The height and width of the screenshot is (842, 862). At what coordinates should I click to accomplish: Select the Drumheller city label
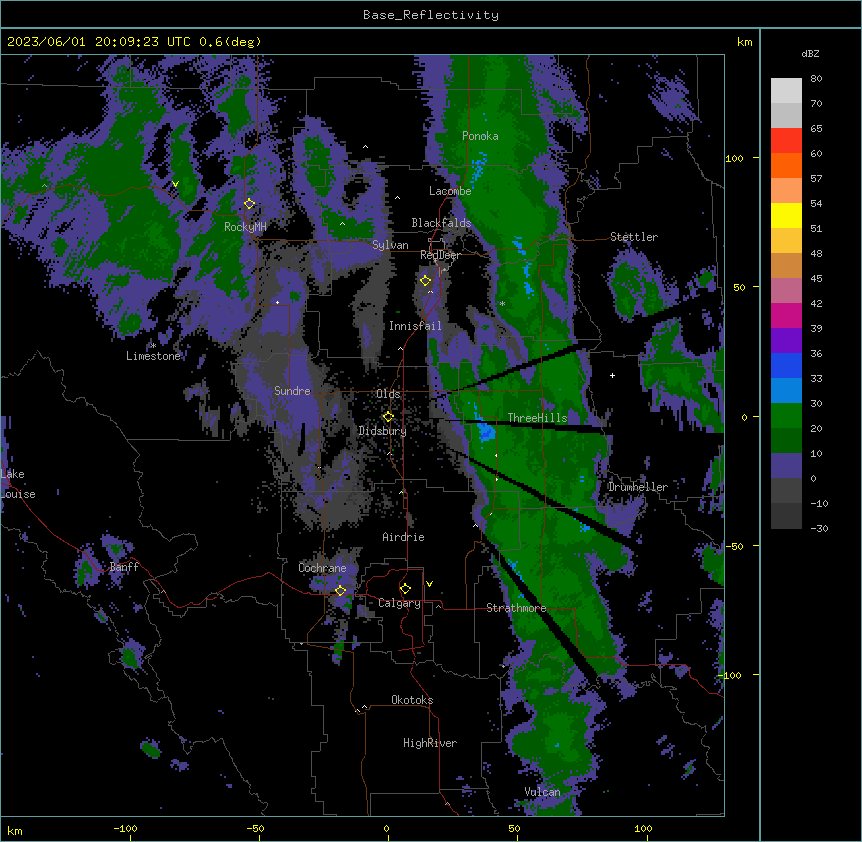click(638, 487)
